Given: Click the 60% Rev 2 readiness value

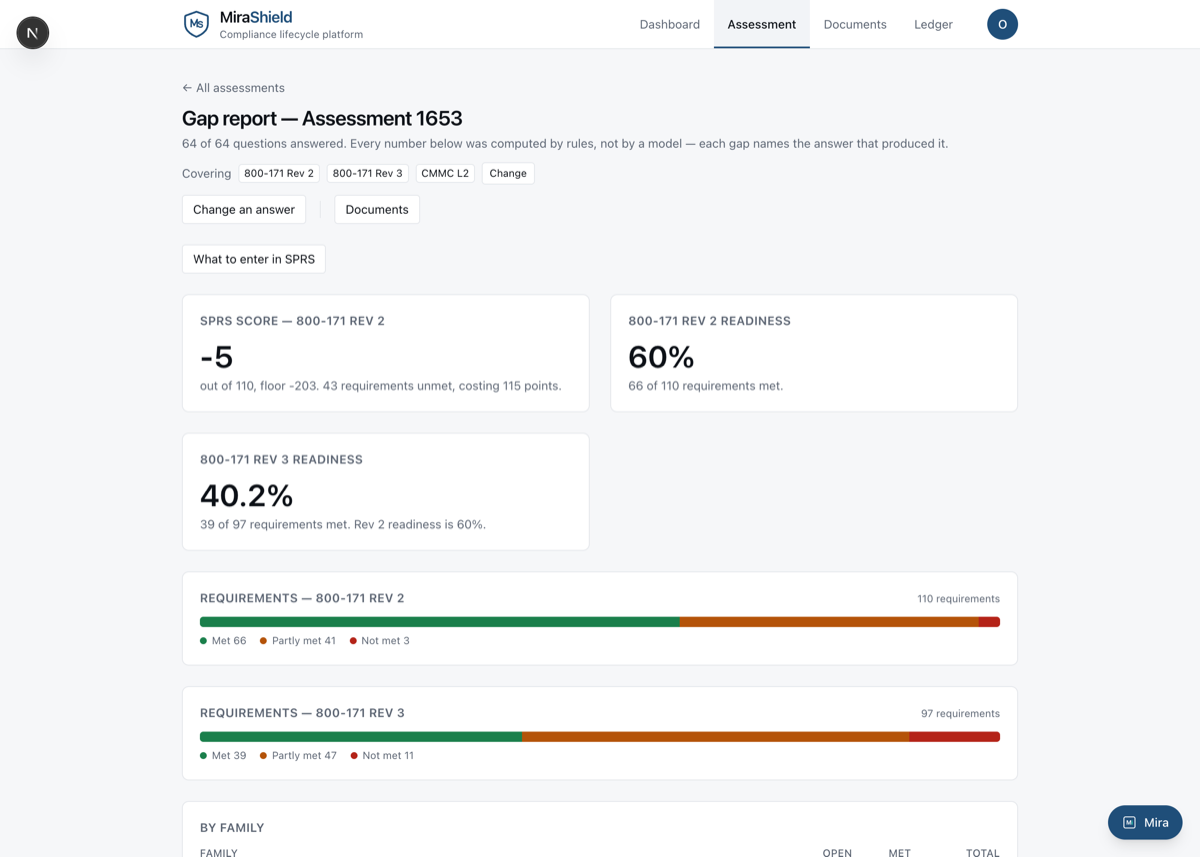Looking at the screenshot, I should 661,357.
